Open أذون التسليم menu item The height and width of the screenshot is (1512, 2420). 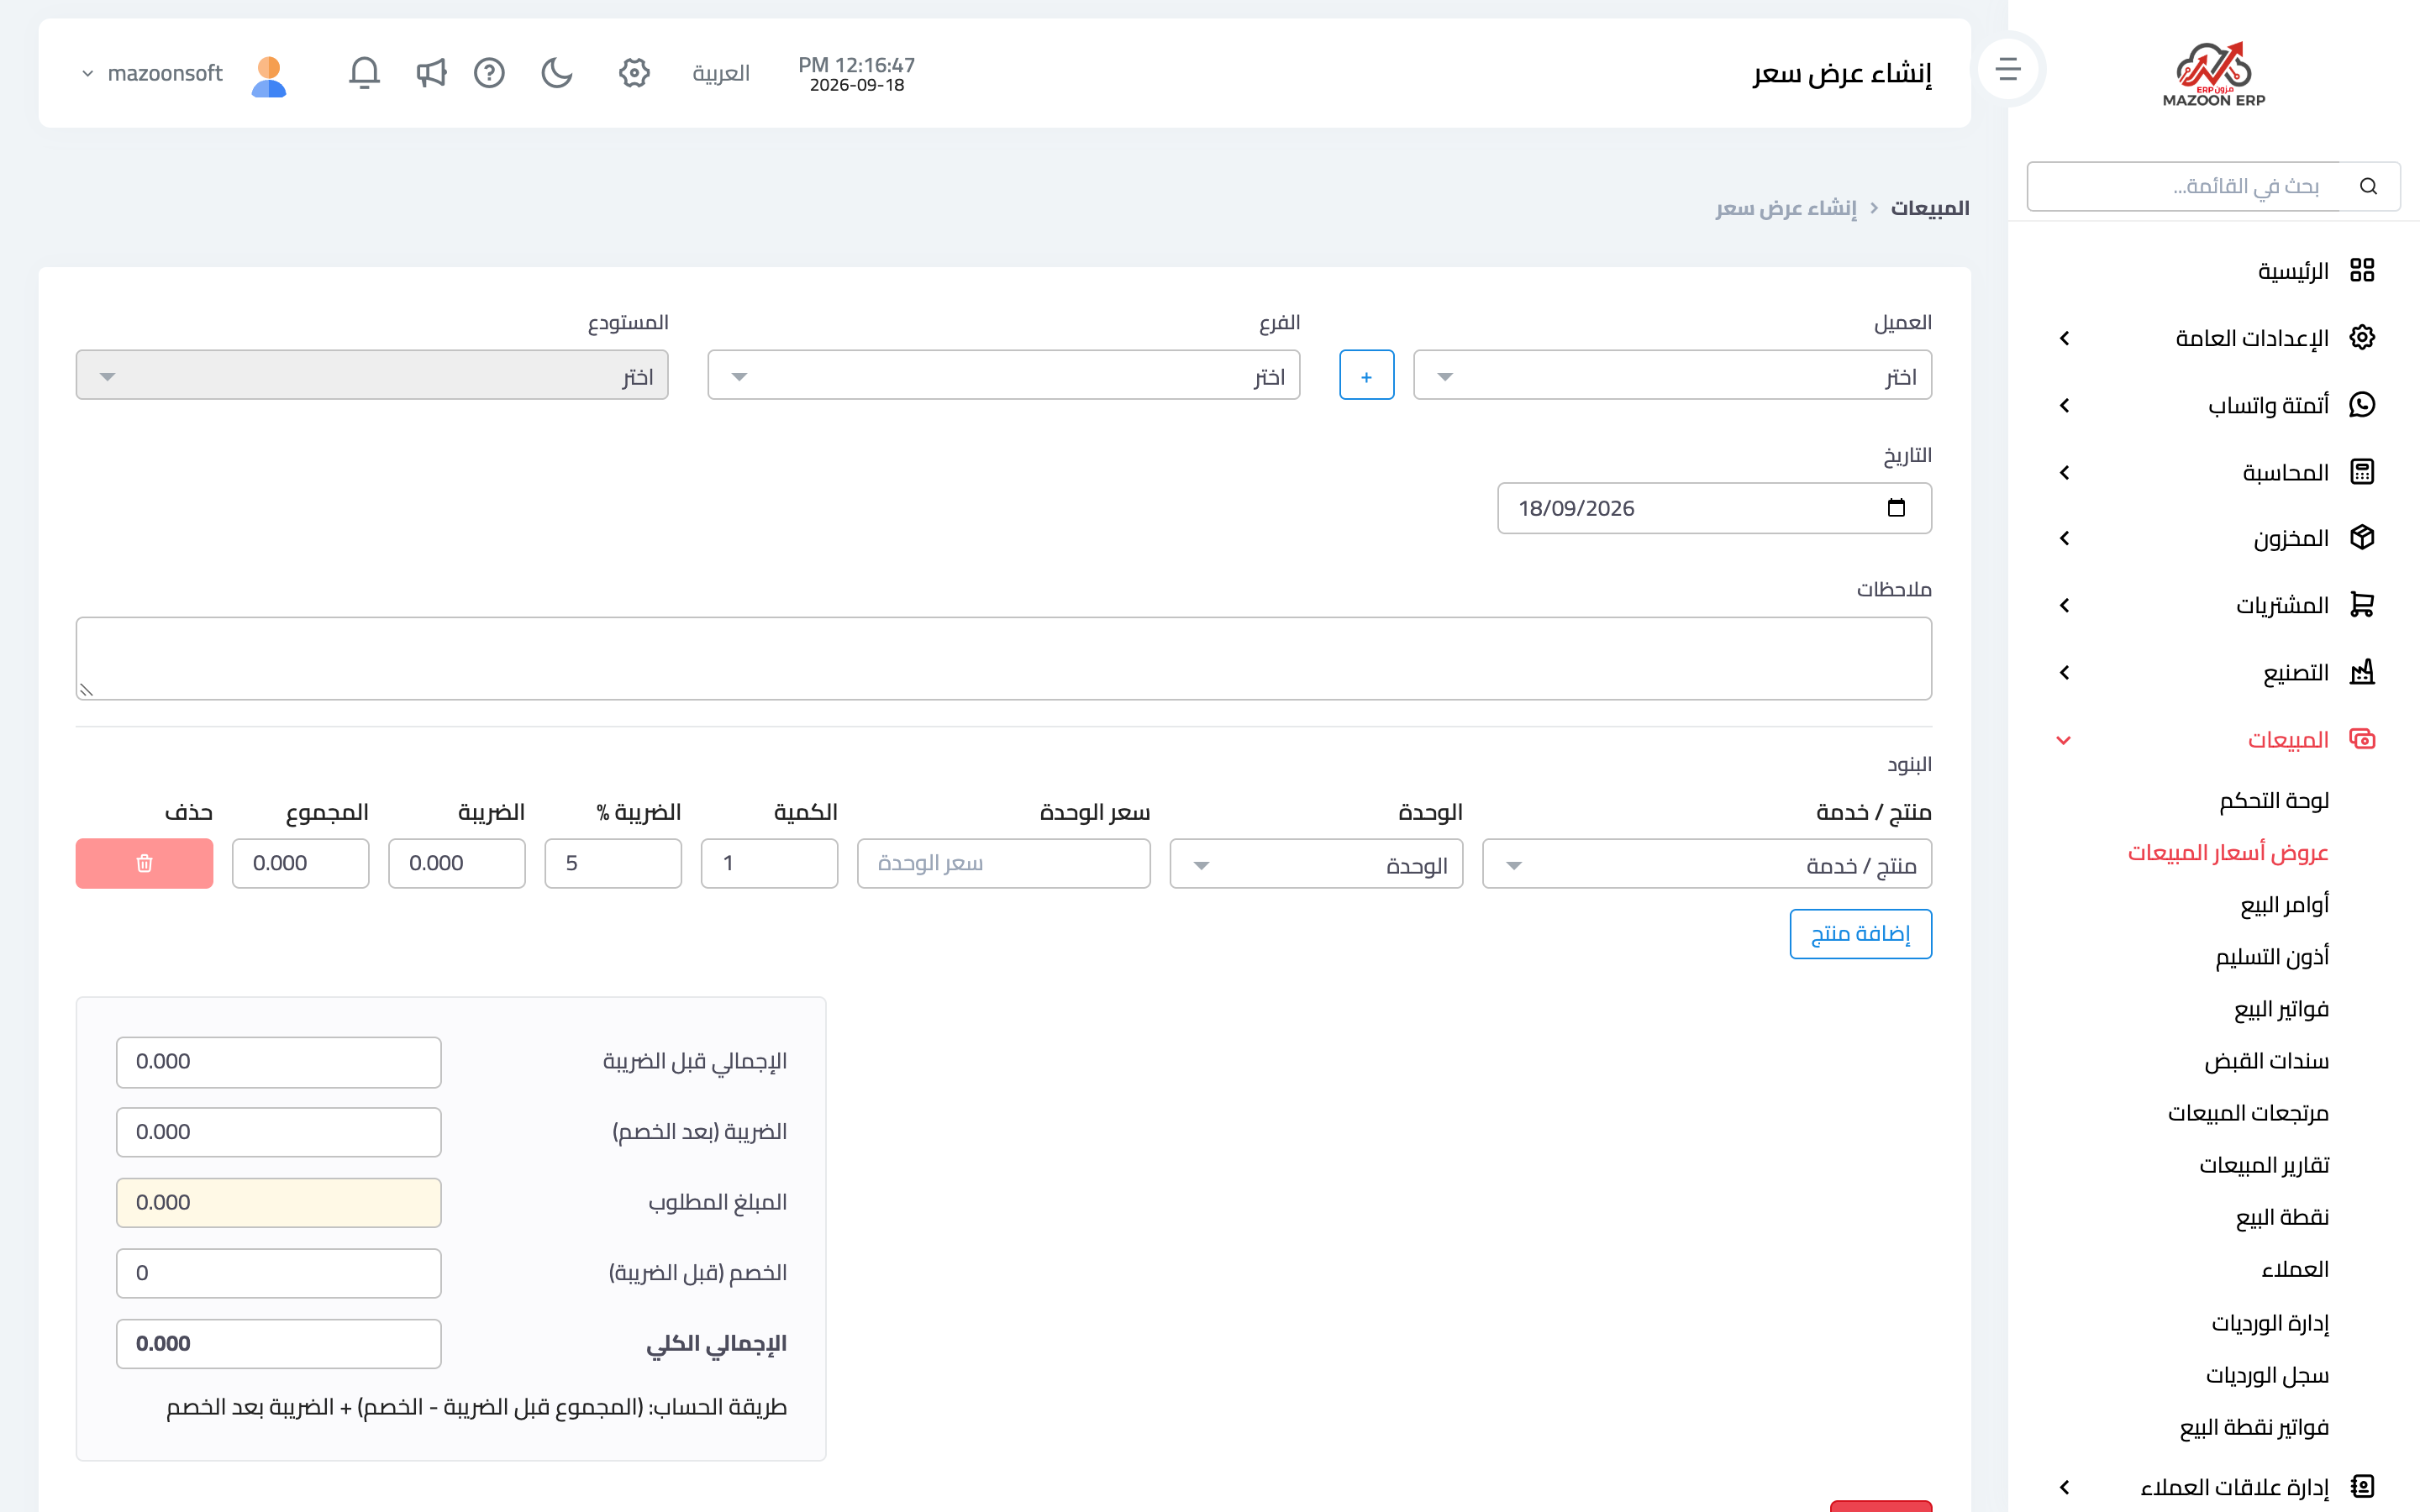tap(2272, 956)
